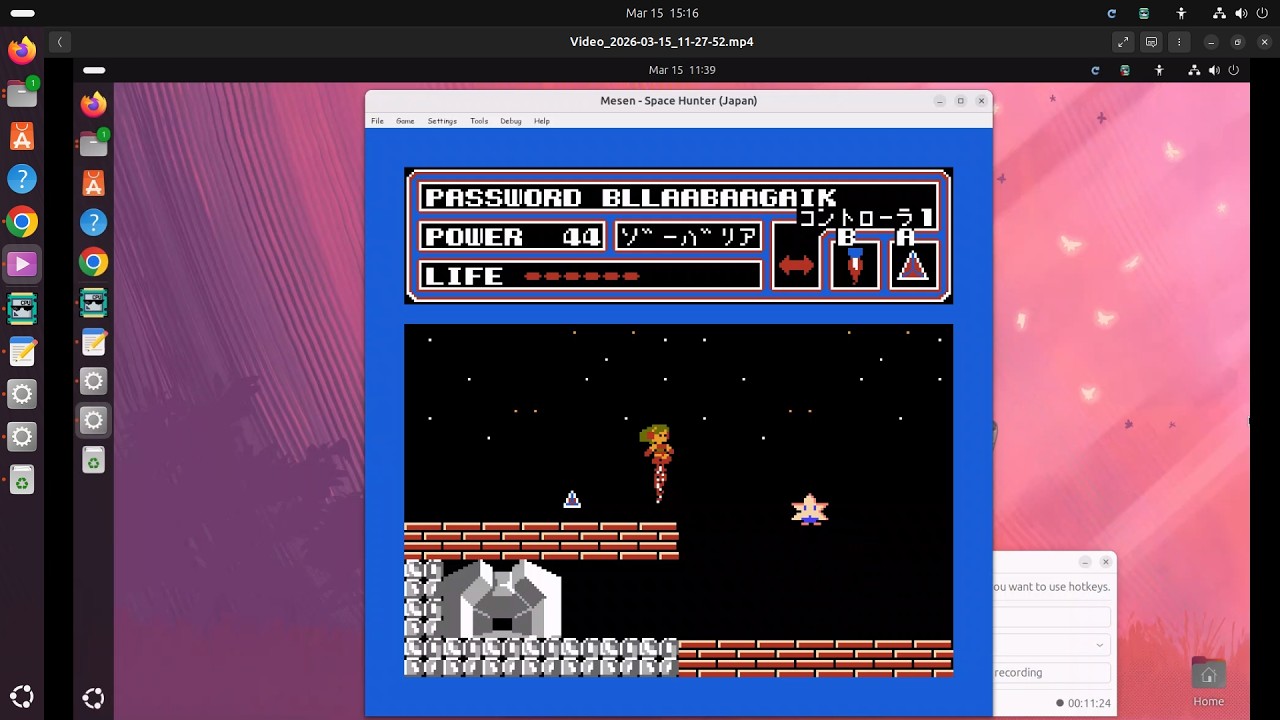Click Chrome in the recorded desktop's dock
This screenshot has height=720, width=1280.
pos(93,262)
